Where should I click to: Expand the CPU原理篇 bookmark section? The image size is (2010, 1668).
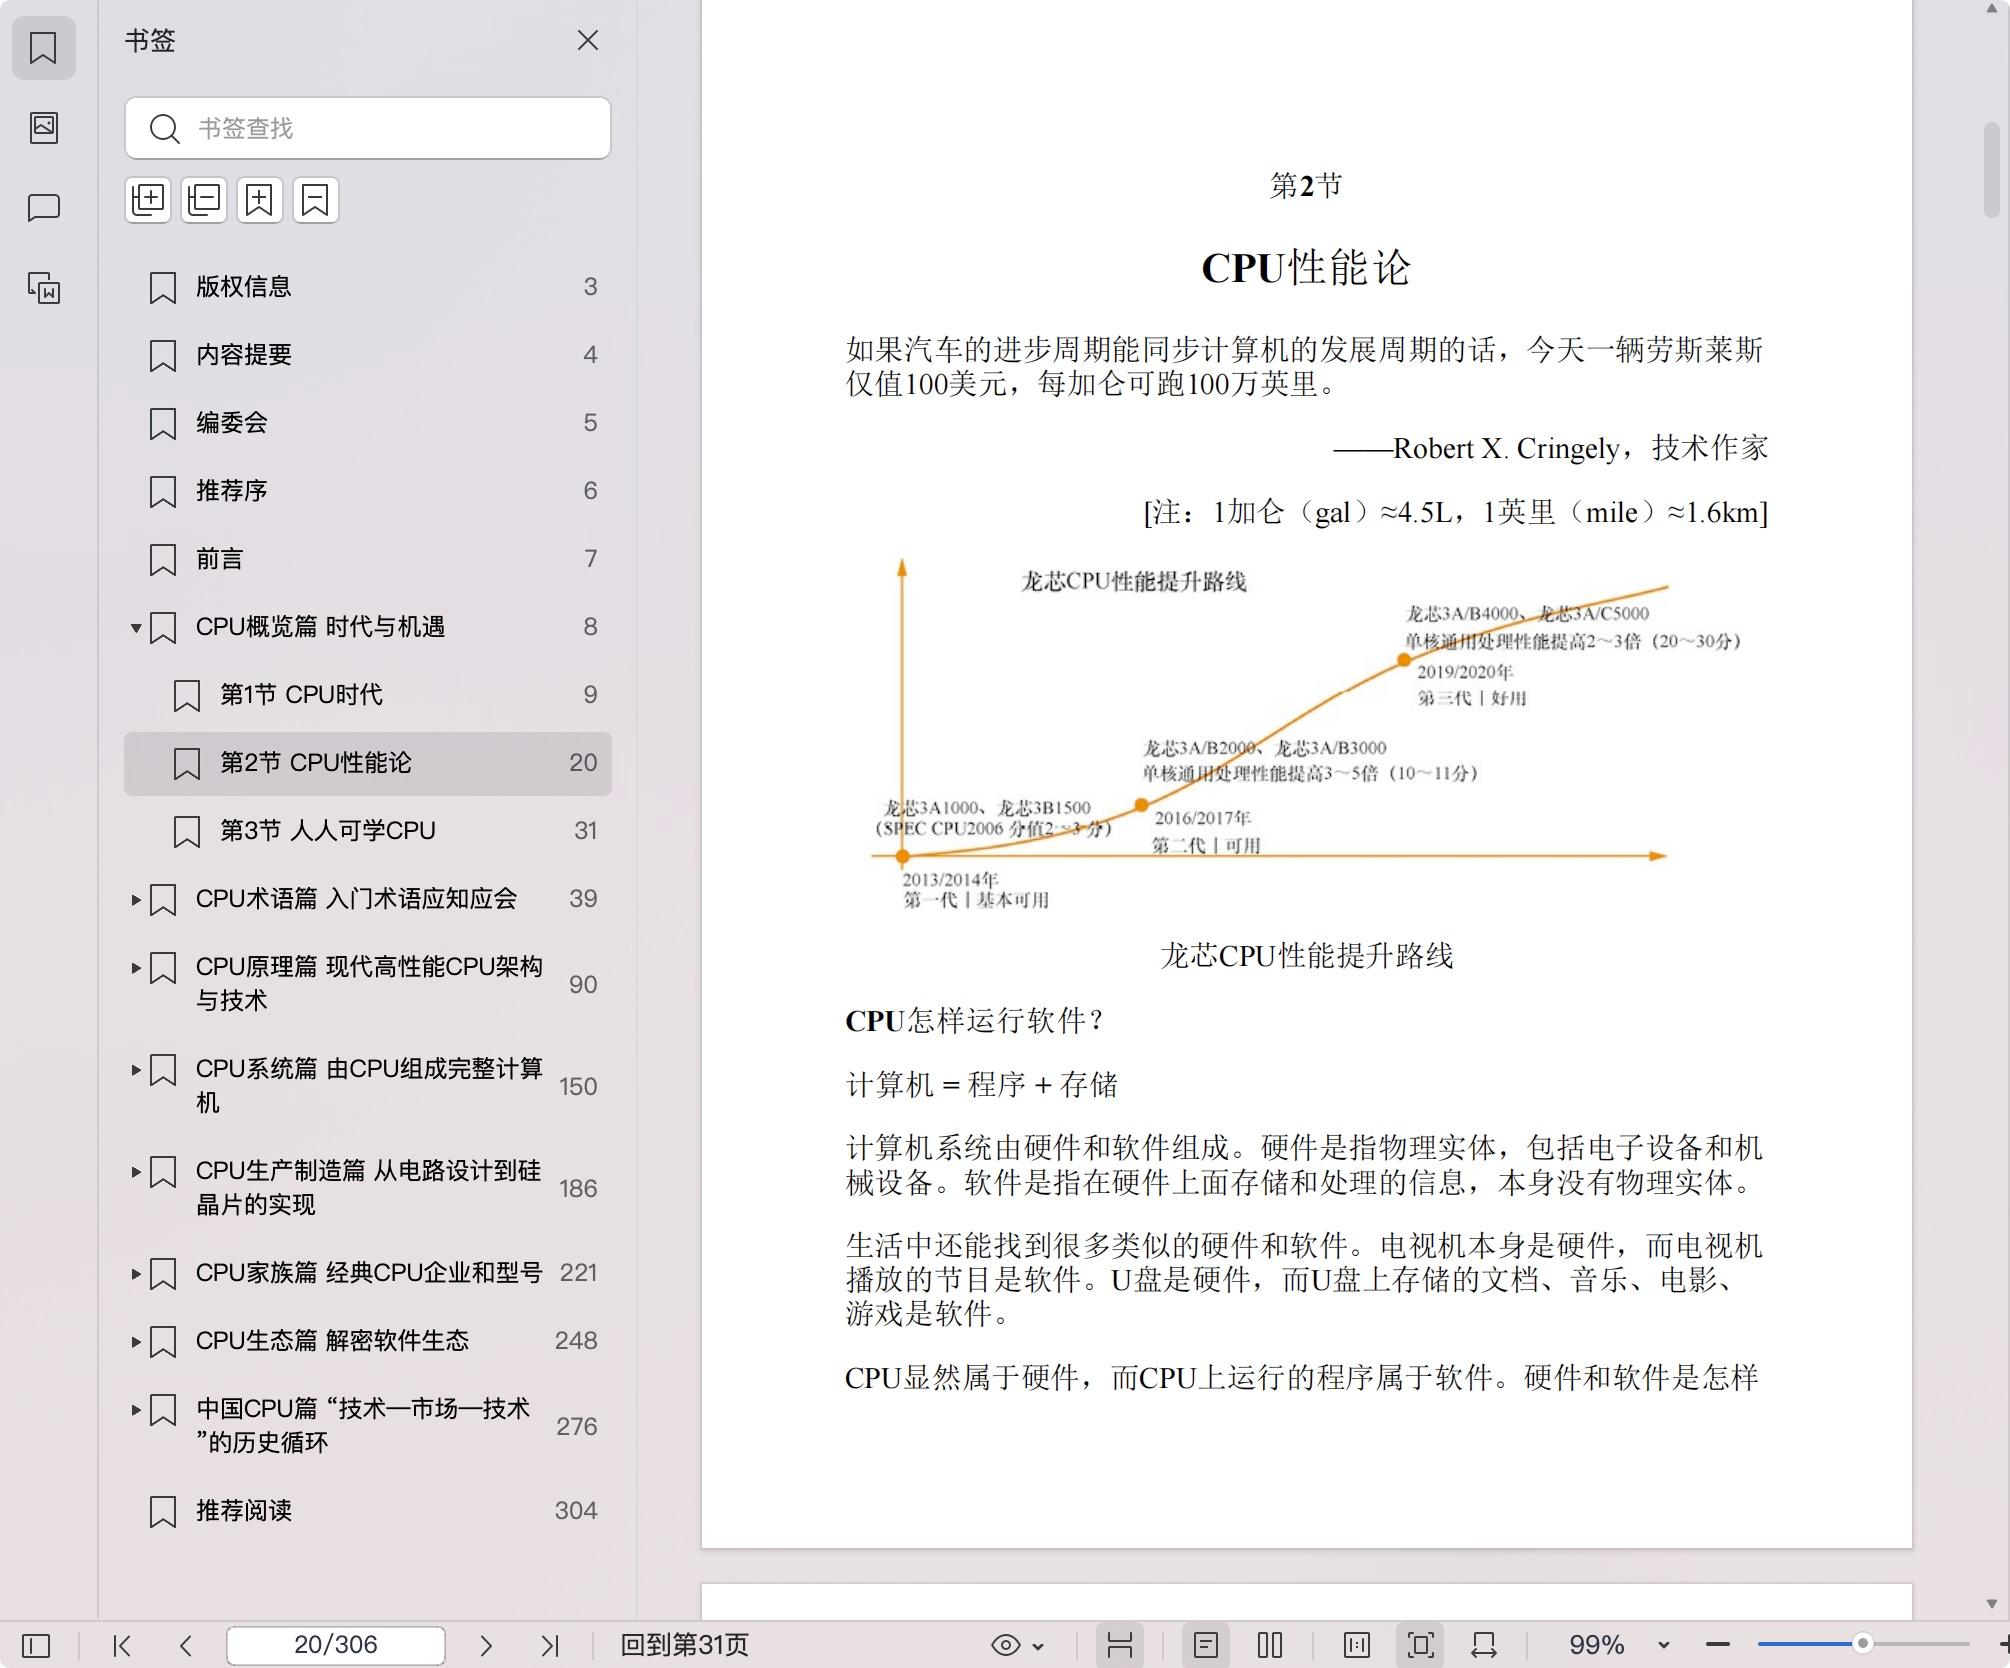135,967
